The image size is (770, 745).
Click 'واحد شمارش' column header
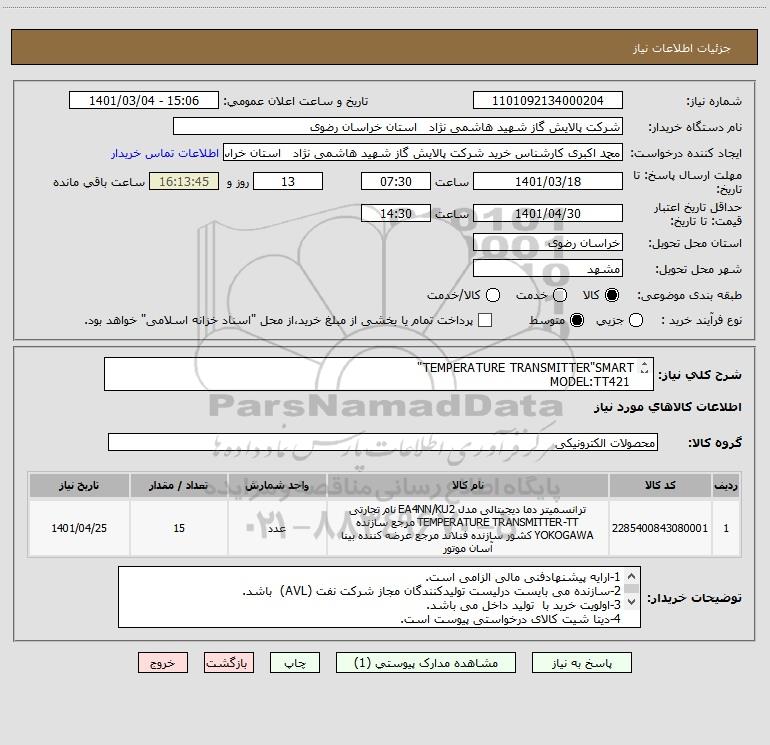[277, 485]
